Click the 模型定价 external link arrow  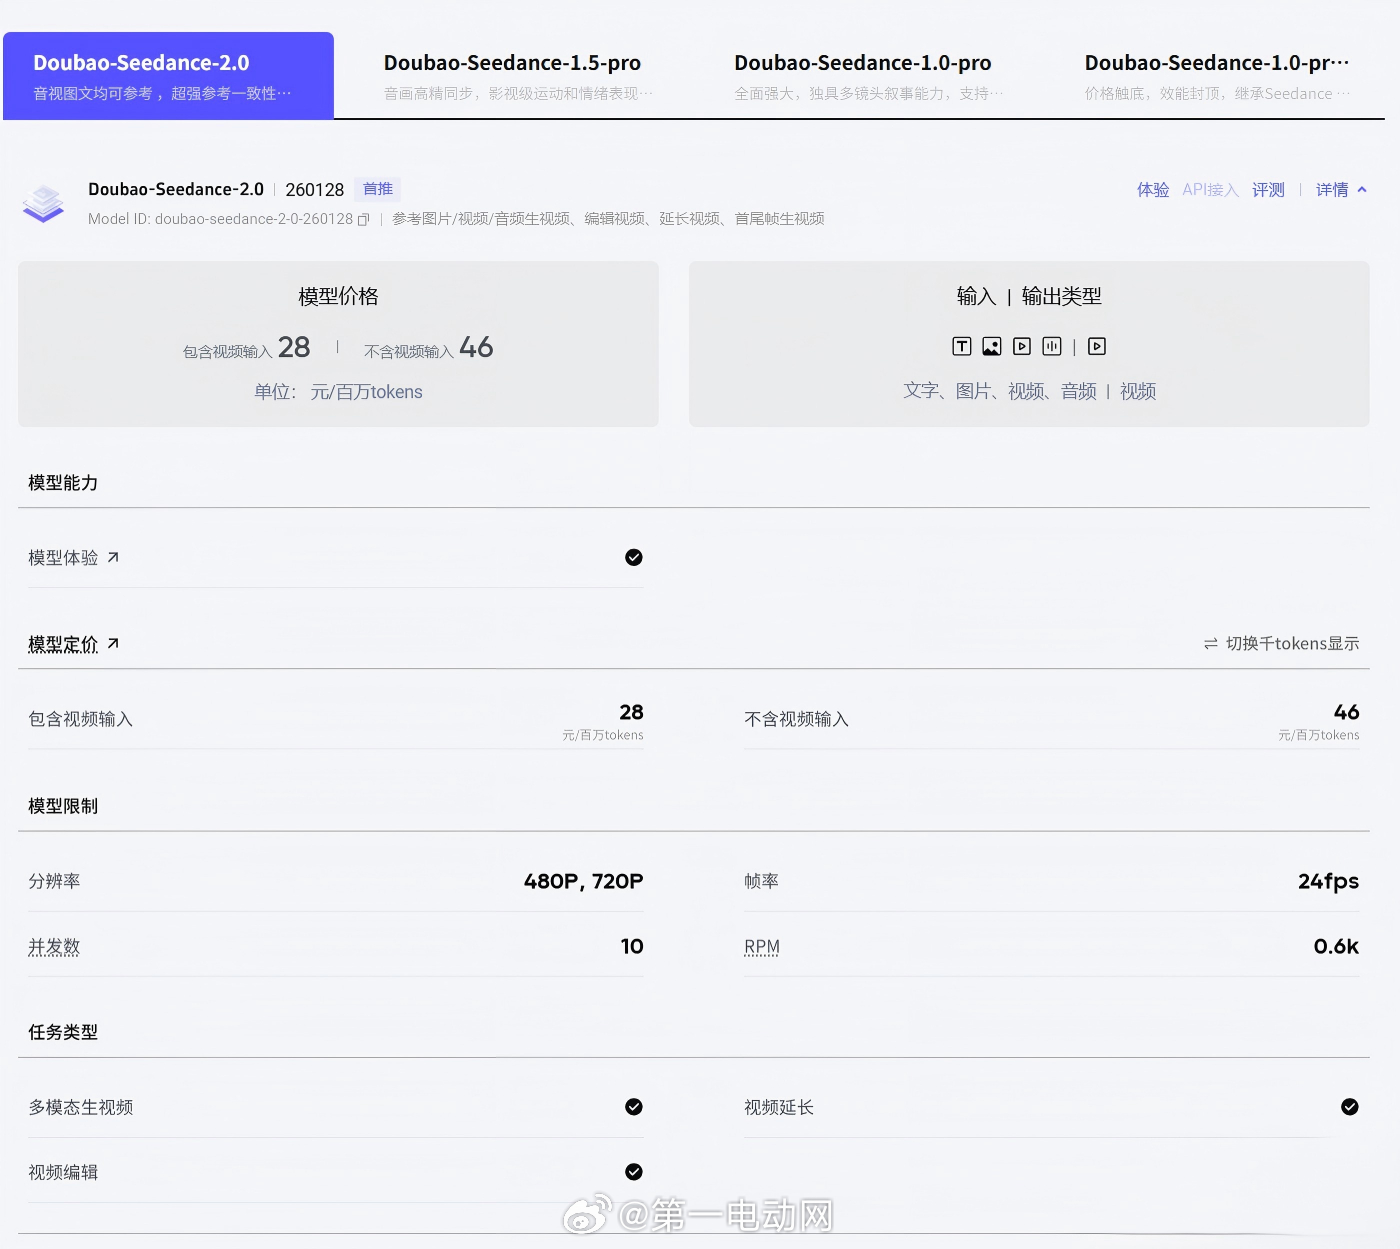click(114, 643)
